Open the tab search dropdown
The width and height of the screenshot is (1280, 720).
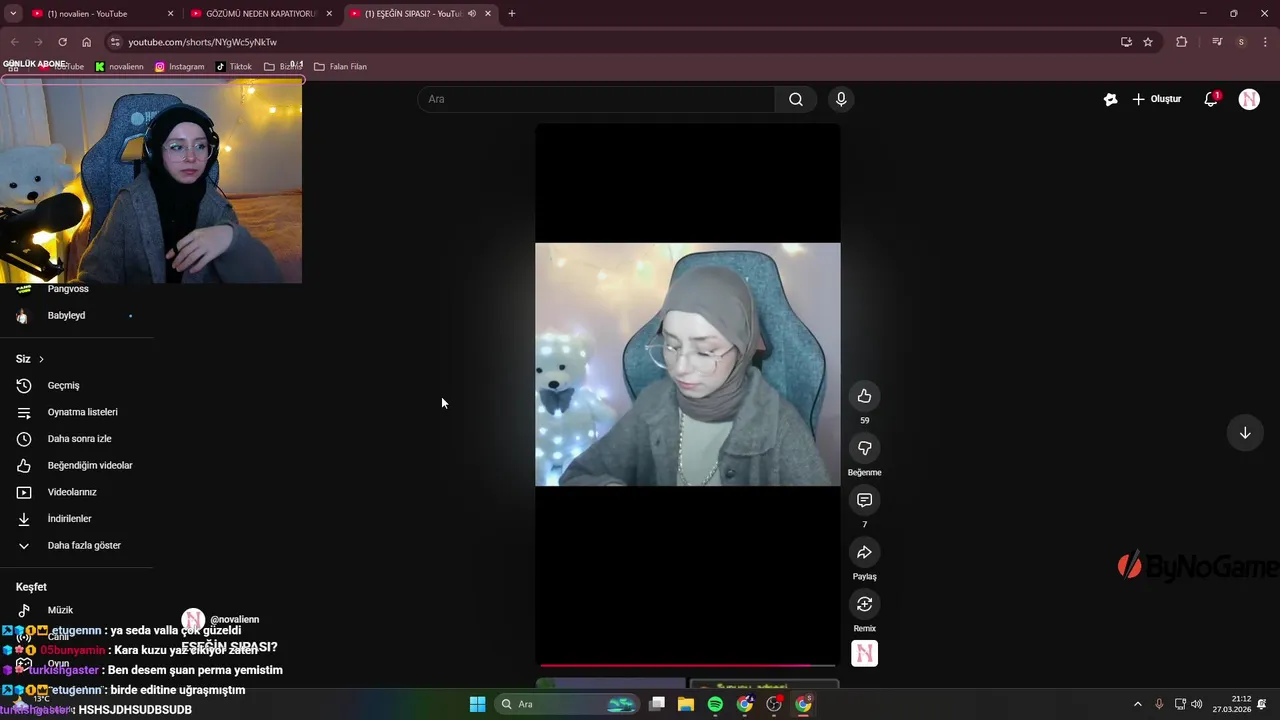coord(13,14)
